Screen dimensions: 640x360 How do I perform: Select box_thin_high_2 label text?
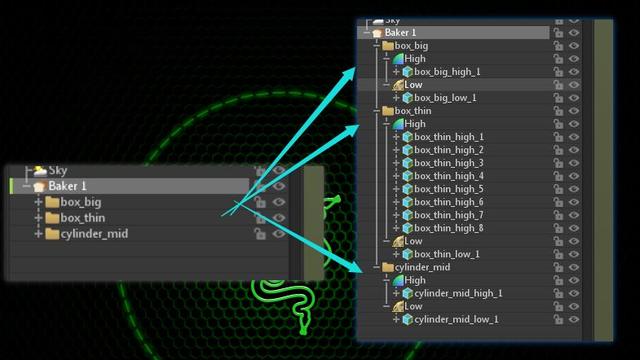pos(449,150)
